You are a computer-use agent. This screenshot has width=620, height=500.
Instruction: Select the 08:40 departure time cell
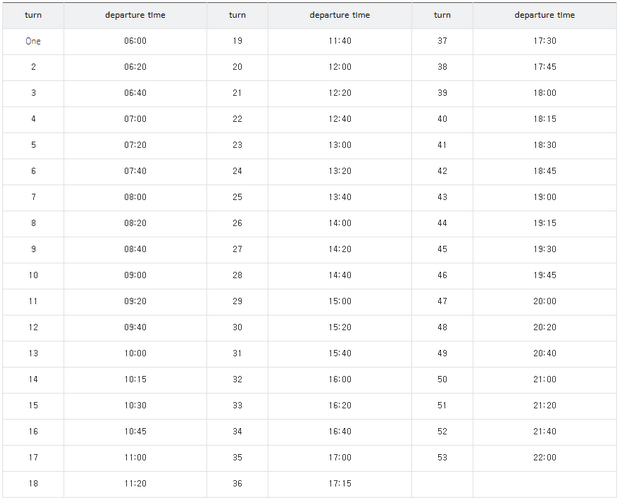(135, 249)
